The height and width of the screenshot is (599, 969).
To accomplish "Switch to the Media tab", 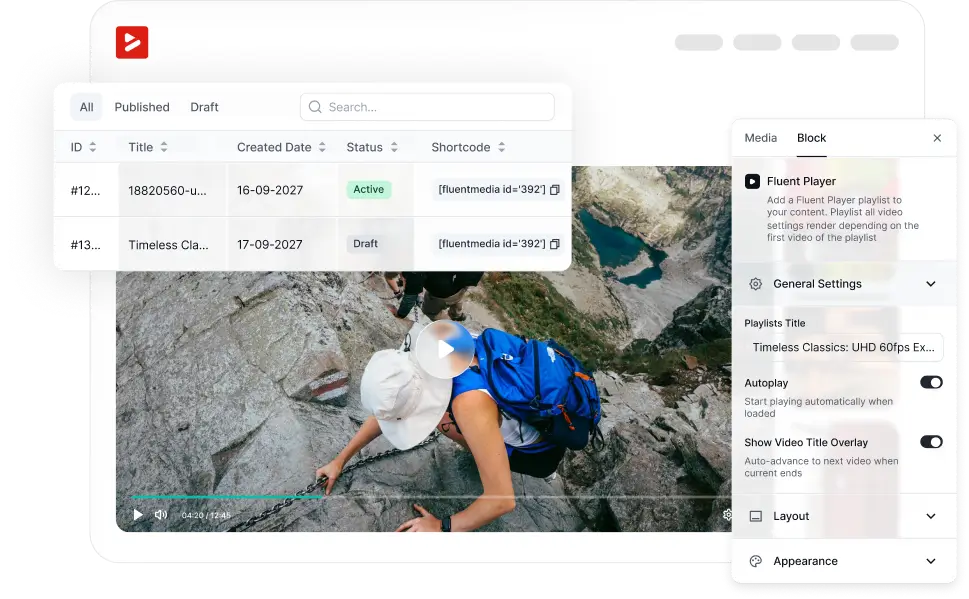I will (x=760, y=138).
